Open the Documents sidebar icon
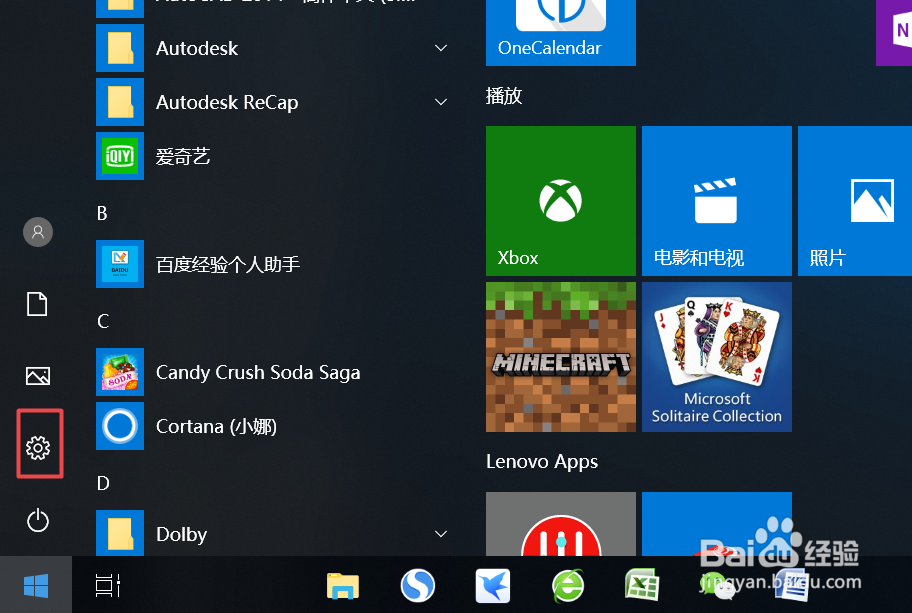 (37, 304)
